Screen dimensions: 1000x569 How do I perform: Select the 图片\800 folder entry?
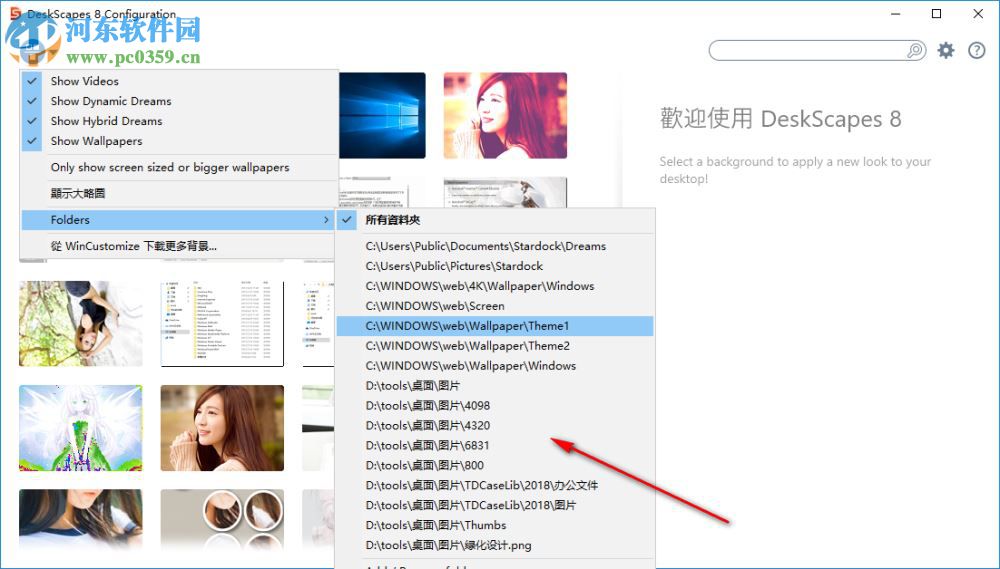coord(495,465)
